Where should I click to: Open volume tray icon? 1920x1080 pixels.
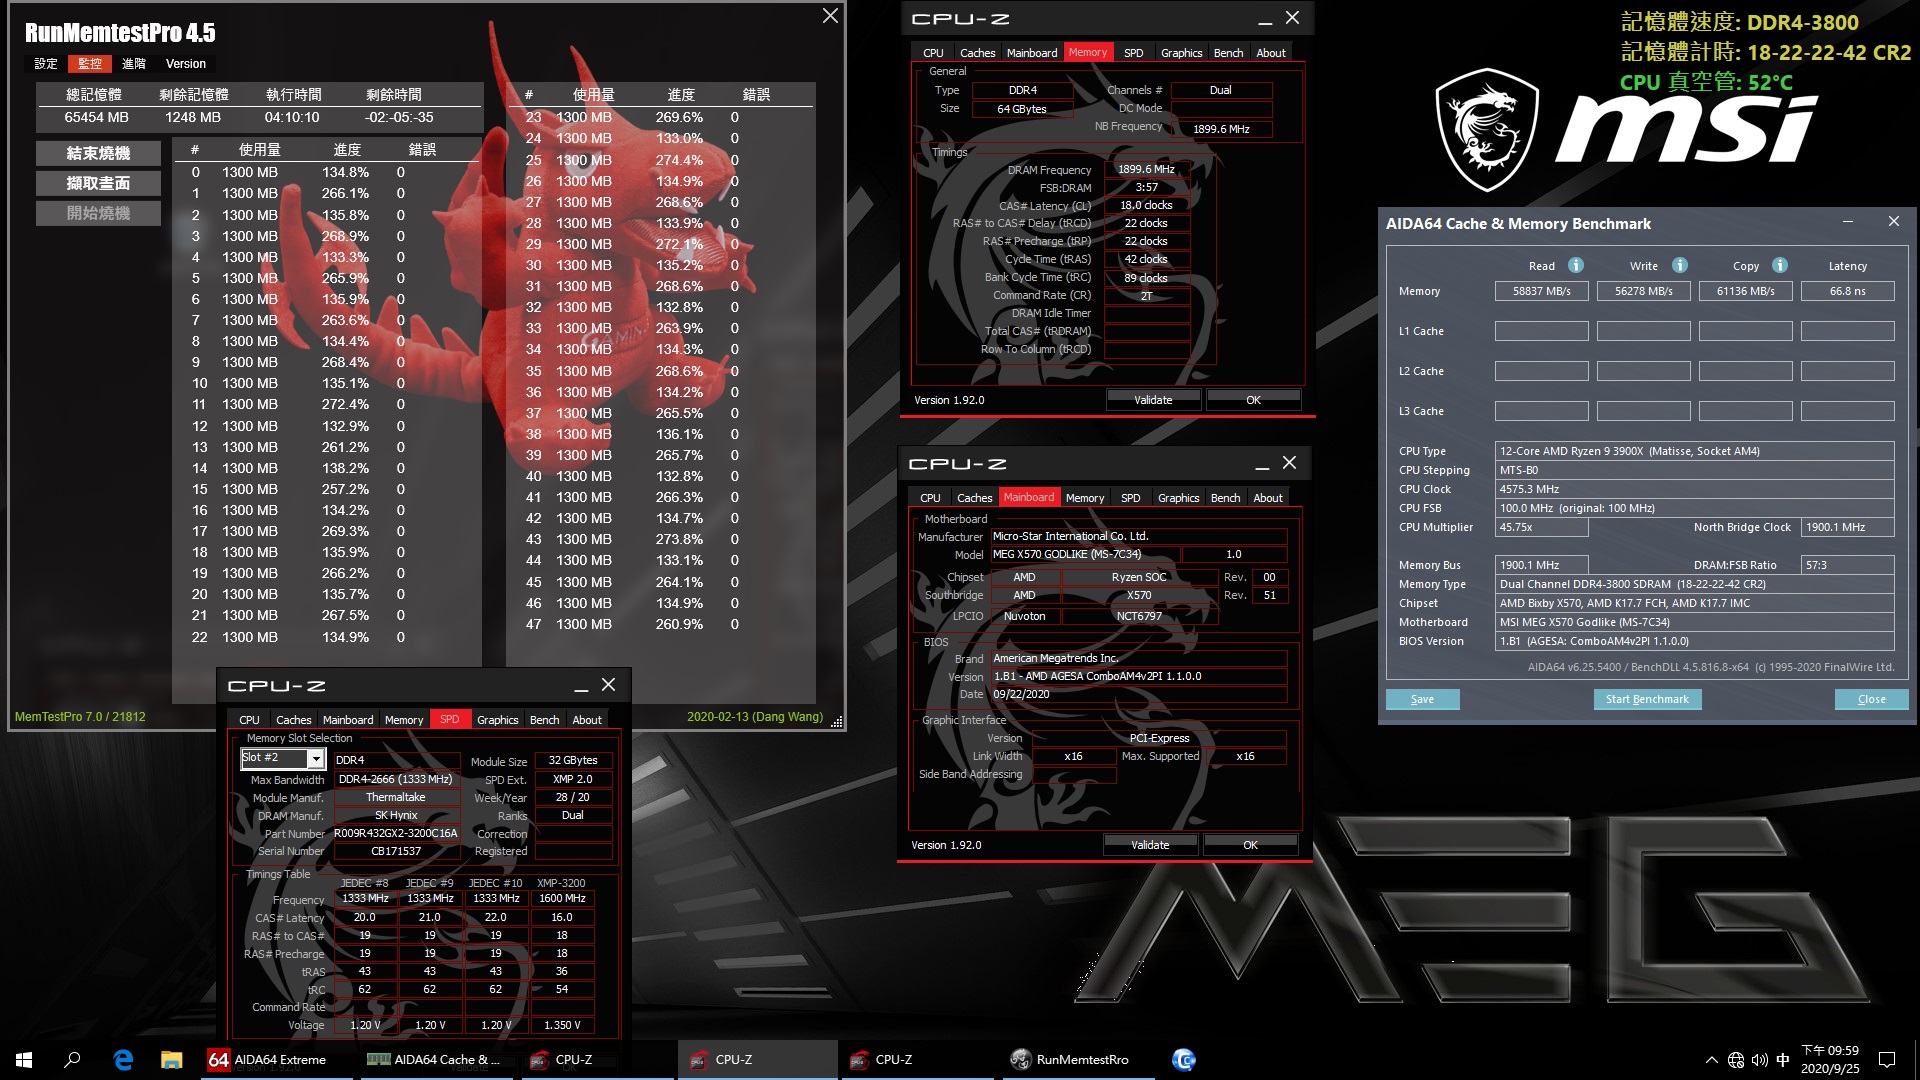[1760, 1060]
